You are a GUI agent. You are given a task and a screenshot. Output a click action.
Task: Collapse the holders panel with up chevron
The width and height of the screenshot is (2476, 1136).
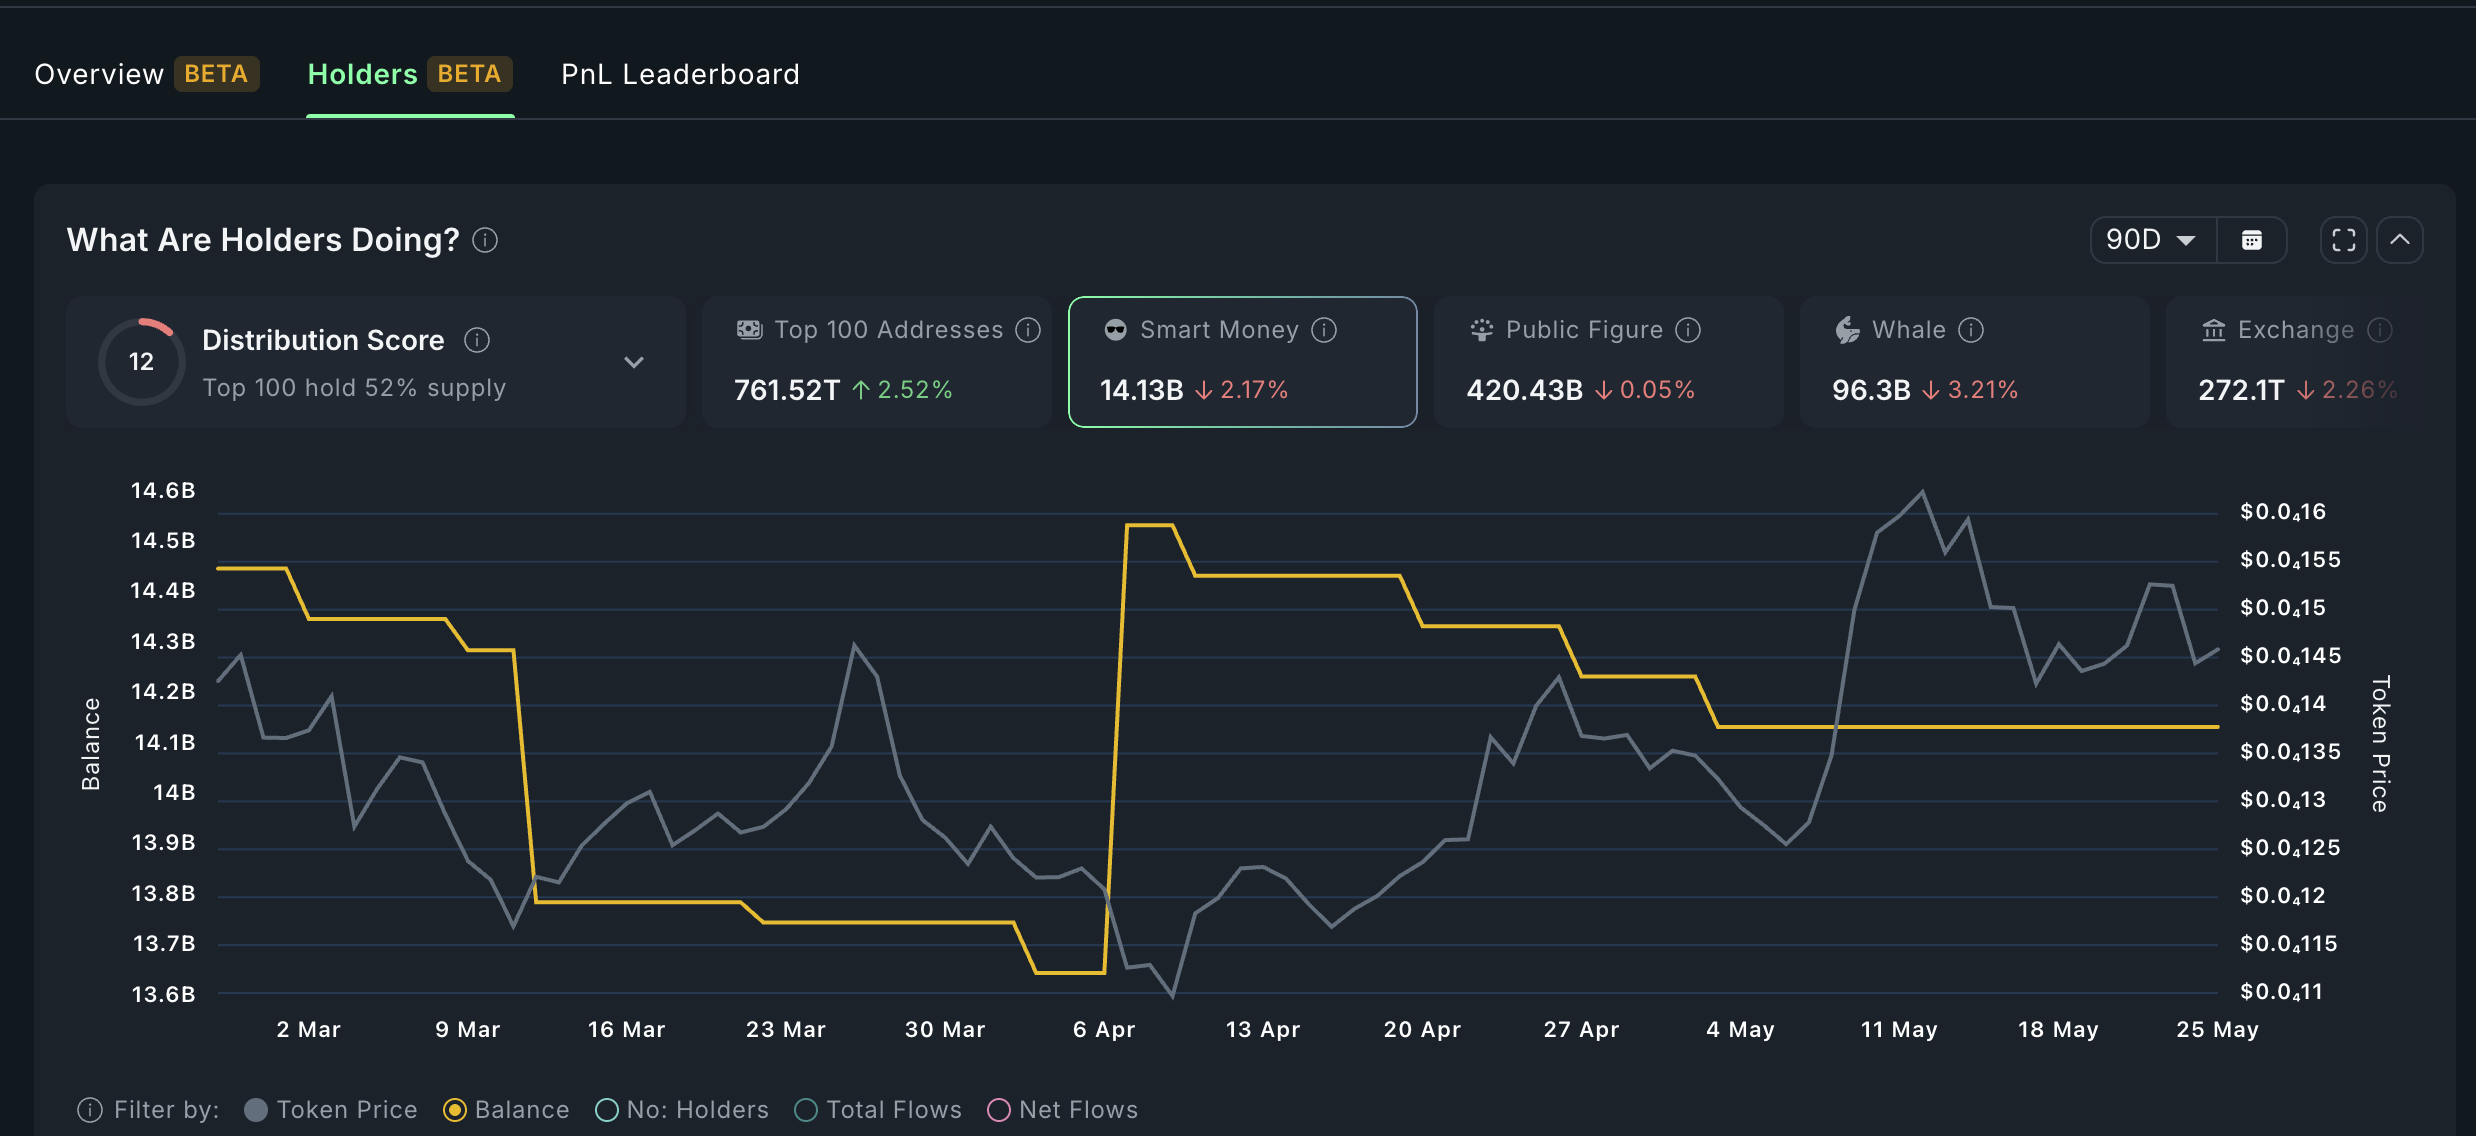click(2400, 240)
